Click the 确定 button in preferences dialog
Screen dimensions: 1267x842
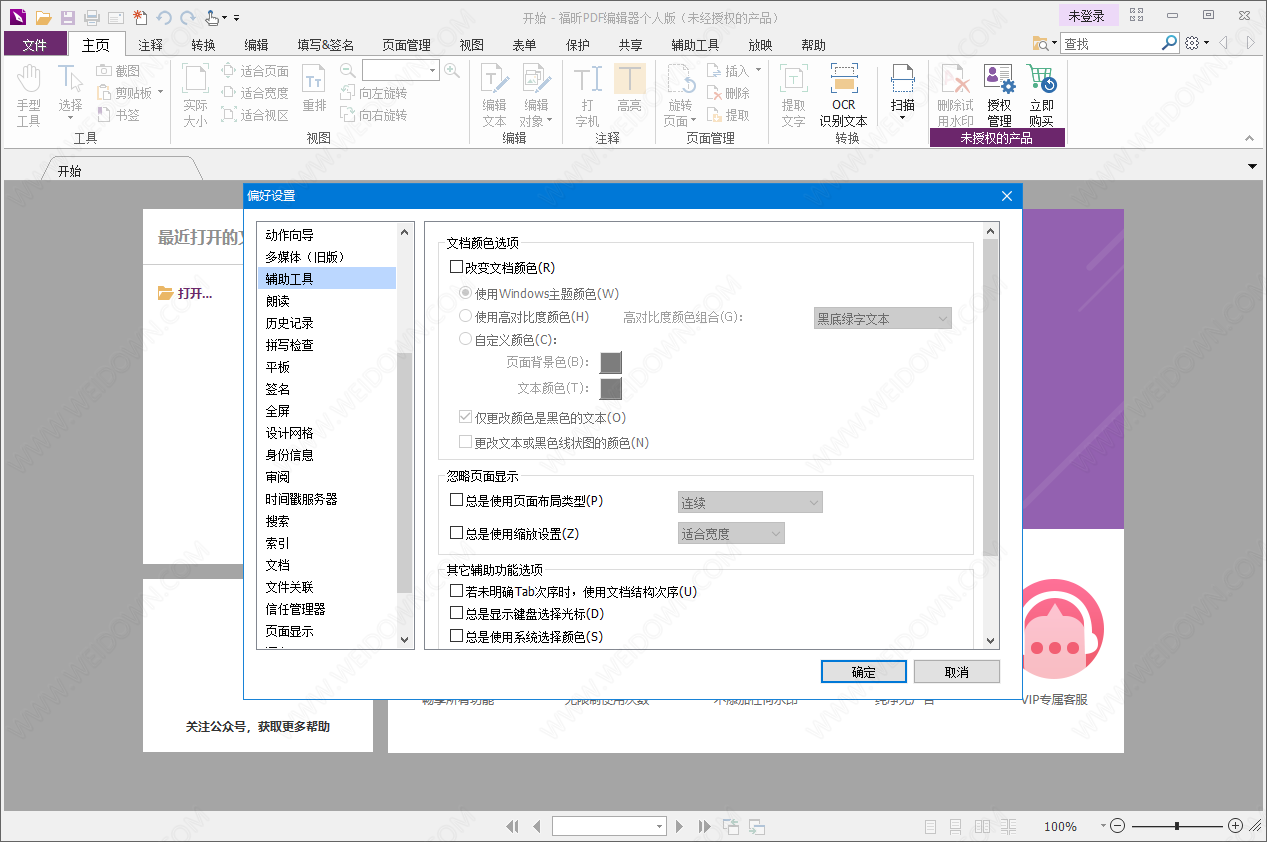863,672
